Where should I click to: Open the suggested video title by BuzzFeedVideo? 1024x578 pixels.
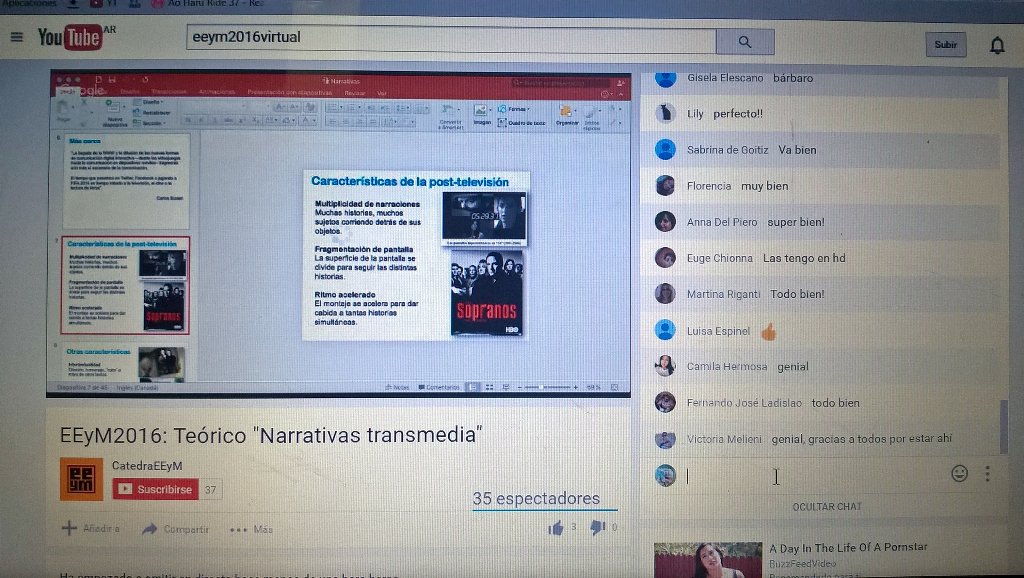[848, 547]
